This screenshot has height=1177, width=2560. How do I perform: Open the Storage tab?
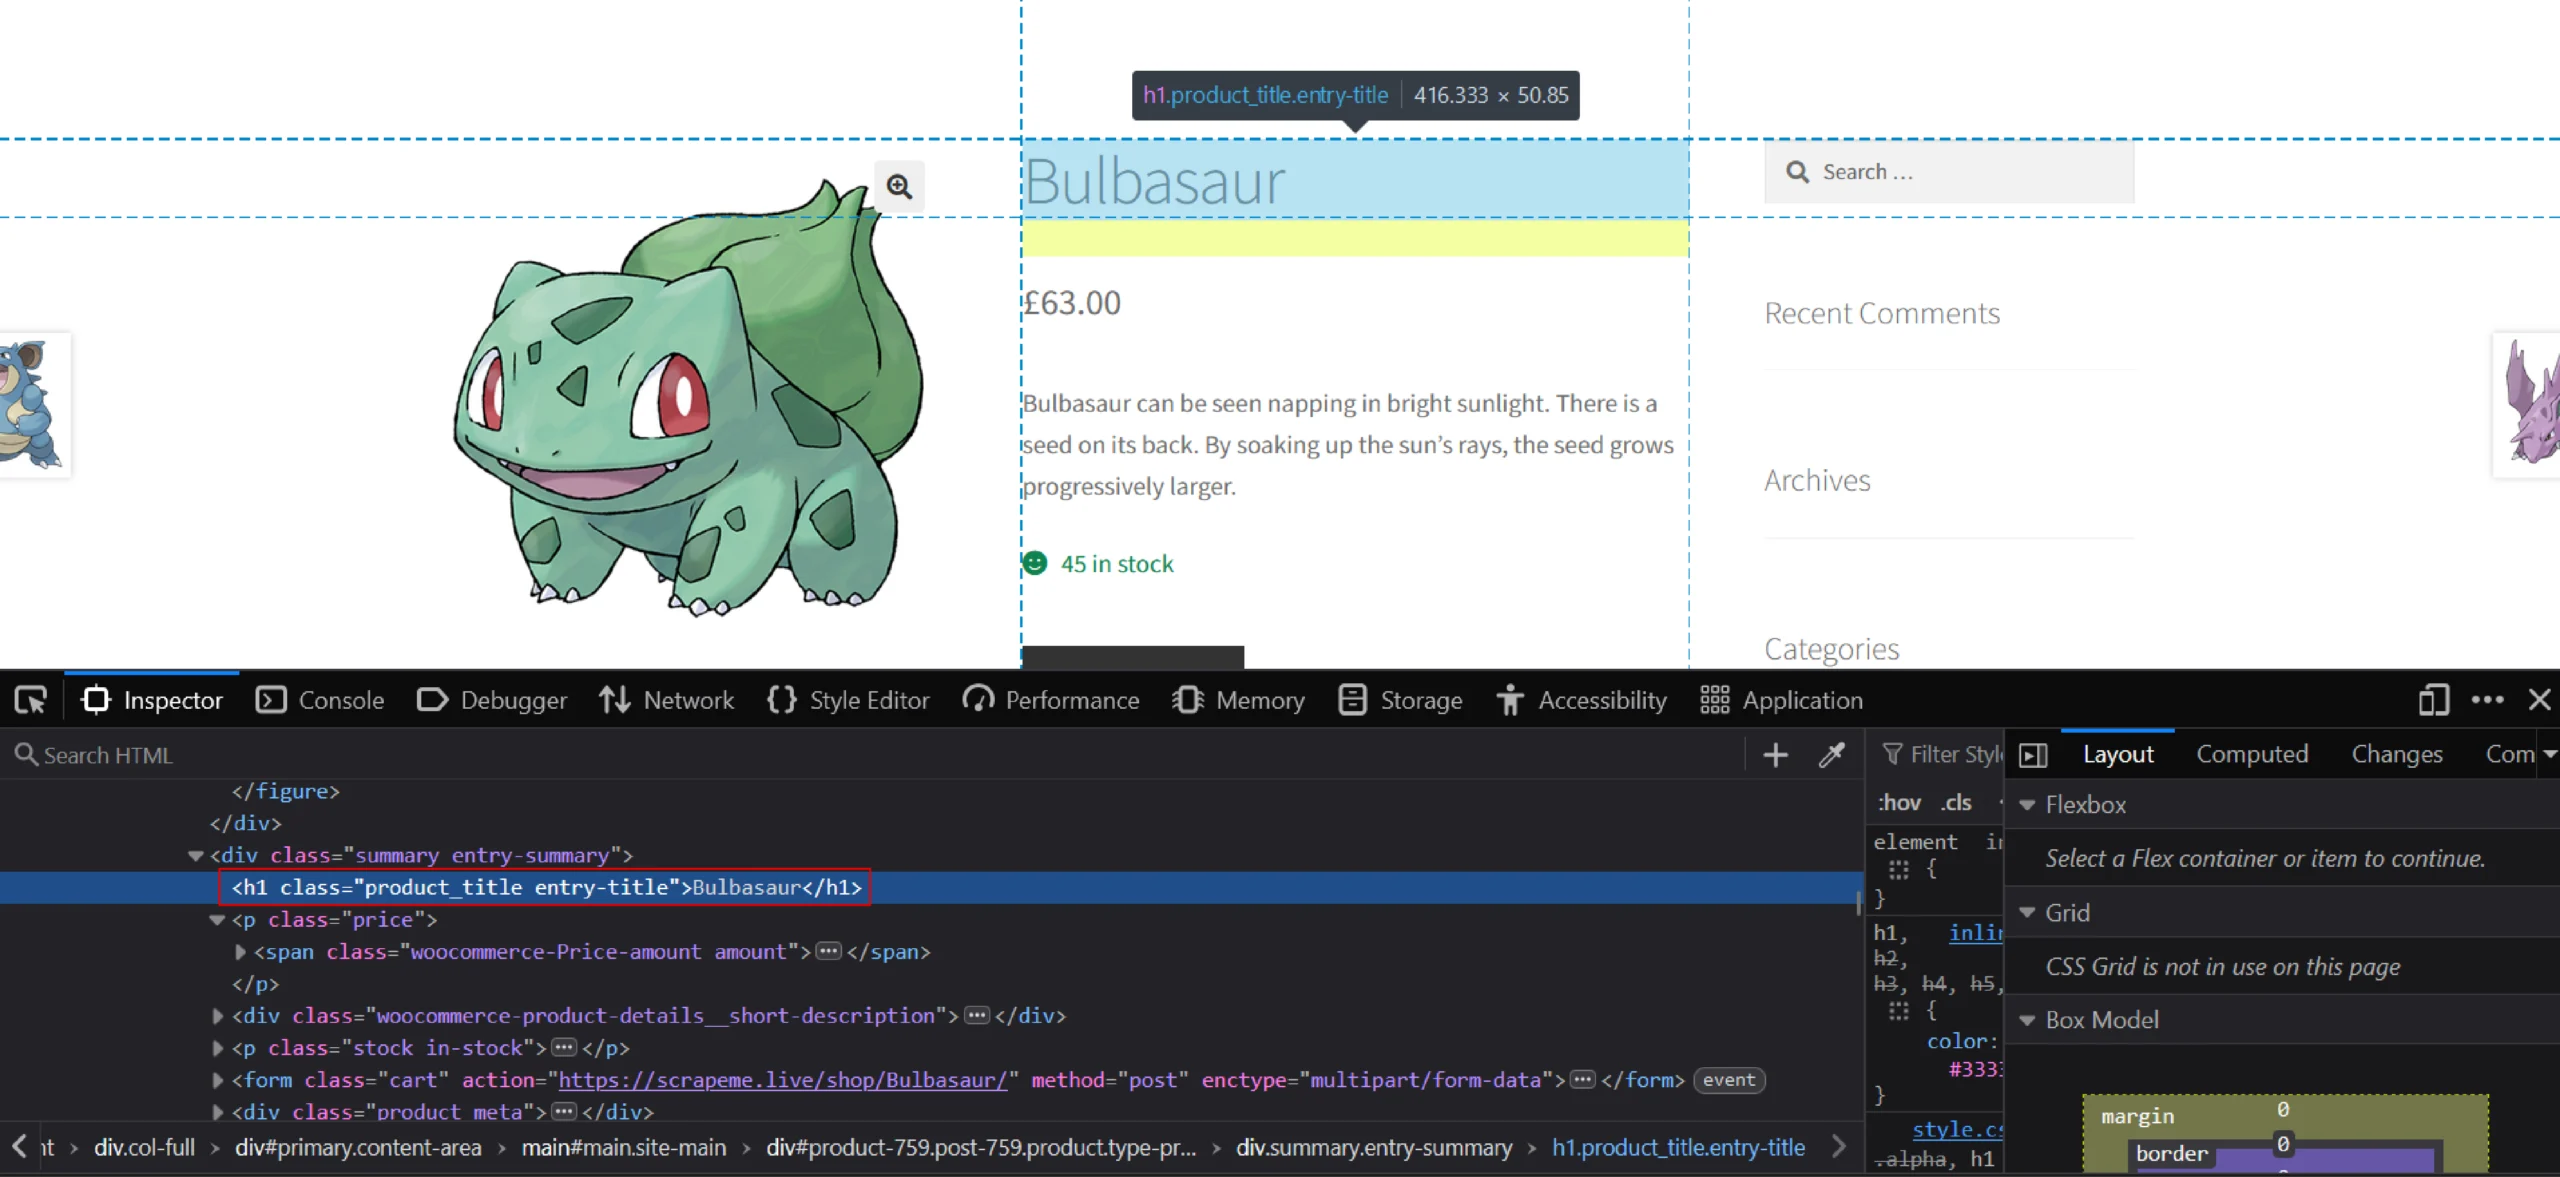1400,700
